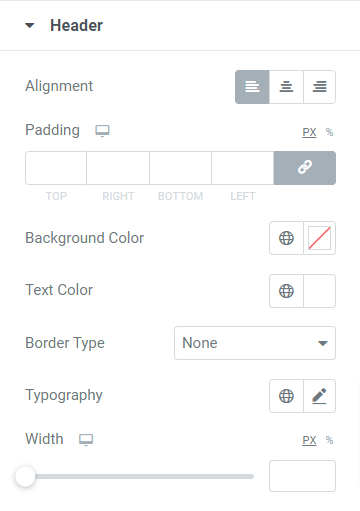Open Width responsive device icon
This screenshot has width=360, height=511.
(x=86, y=440)
